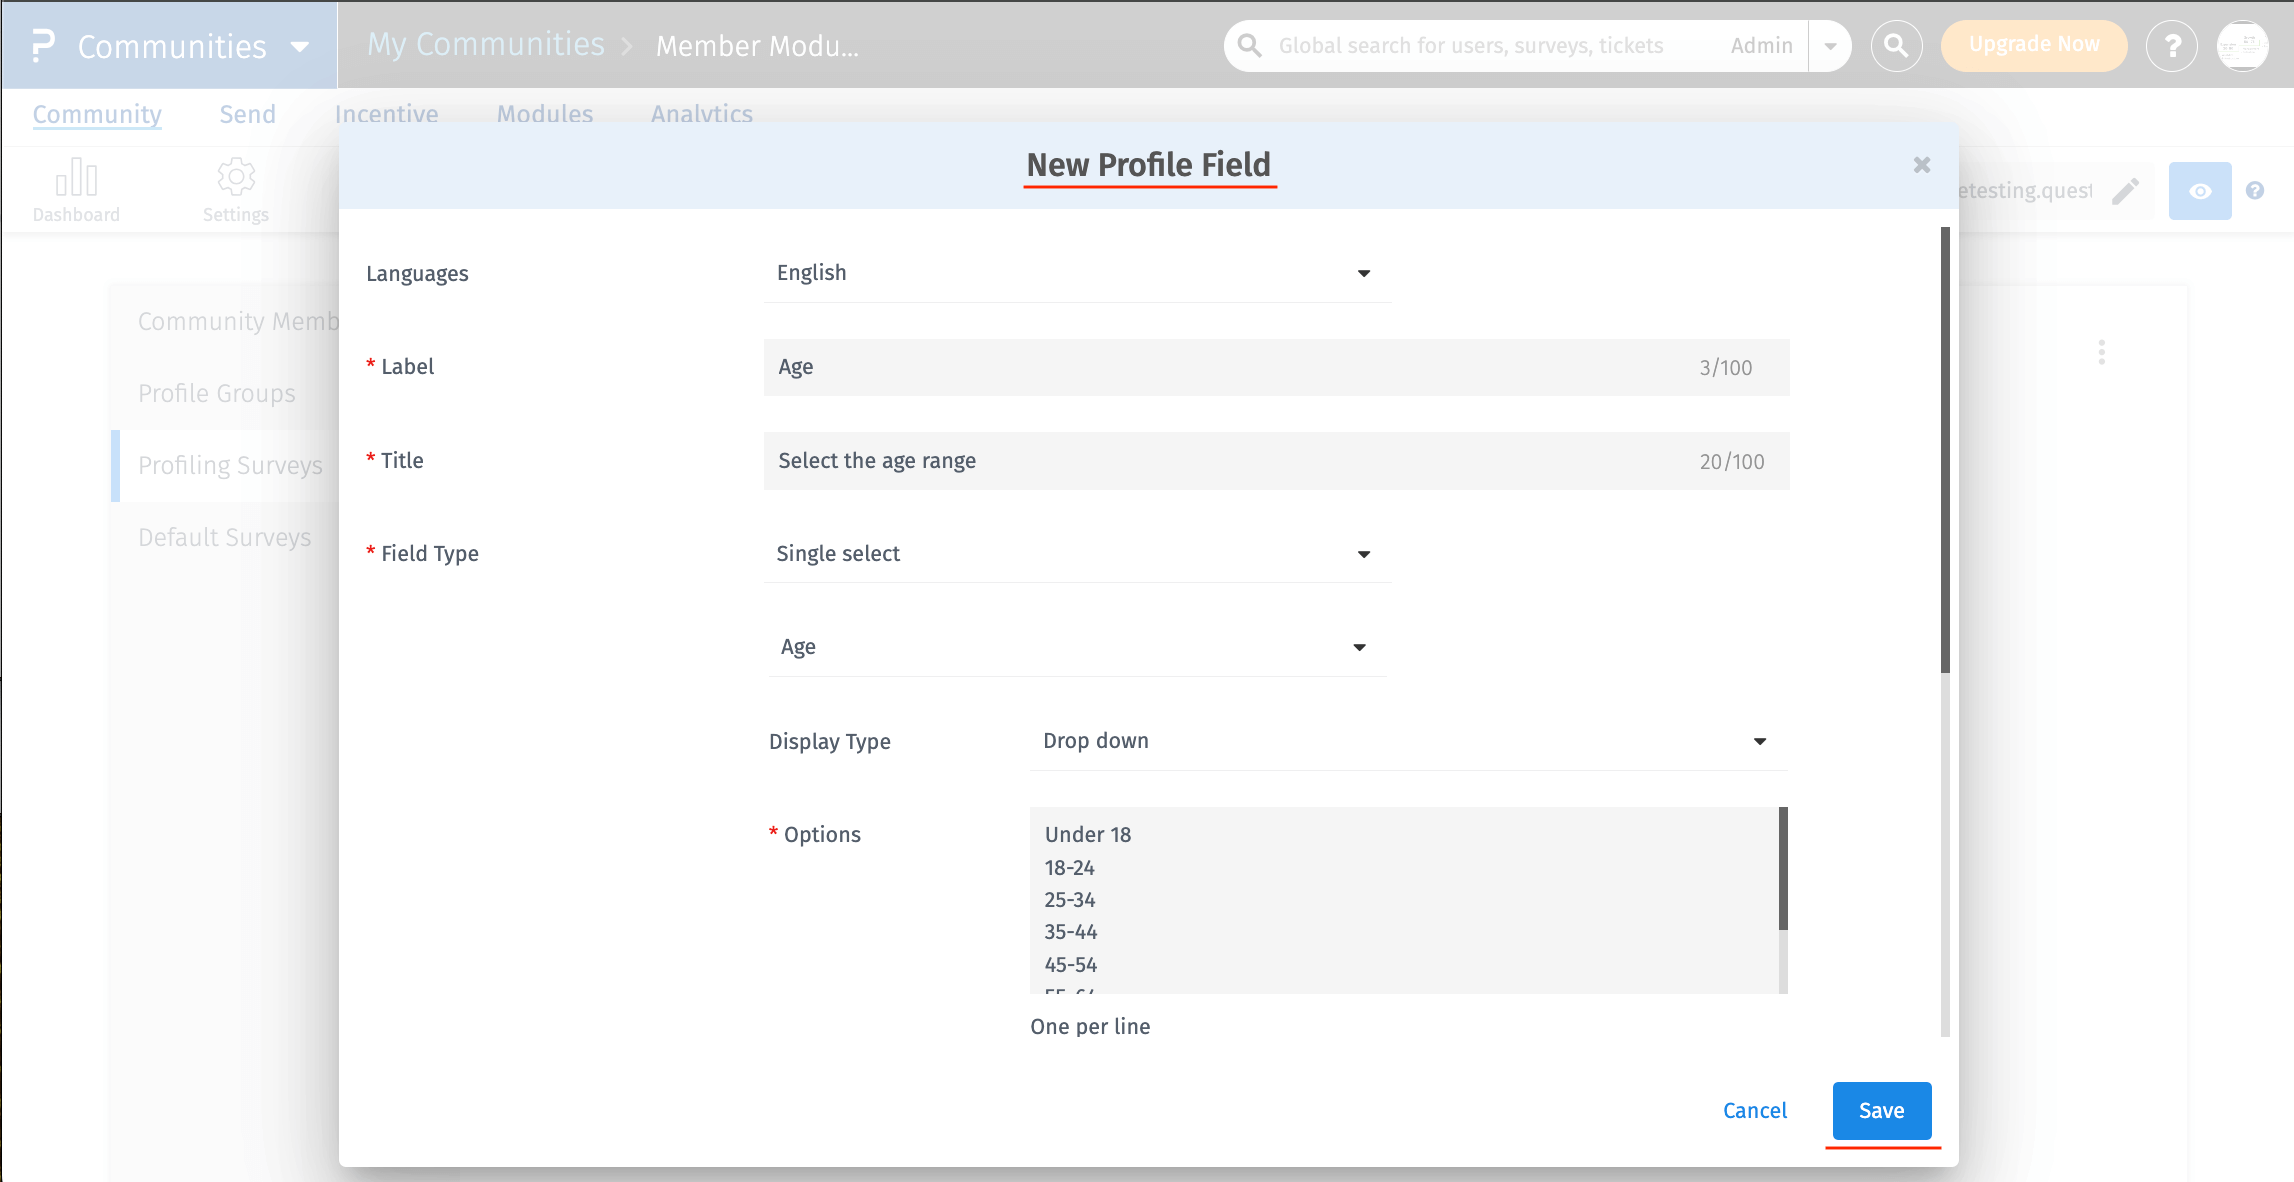This screenshot has width=2294, height=1182.
Task: Click the magnifier search icon
Action: [x=1896, y=45]
